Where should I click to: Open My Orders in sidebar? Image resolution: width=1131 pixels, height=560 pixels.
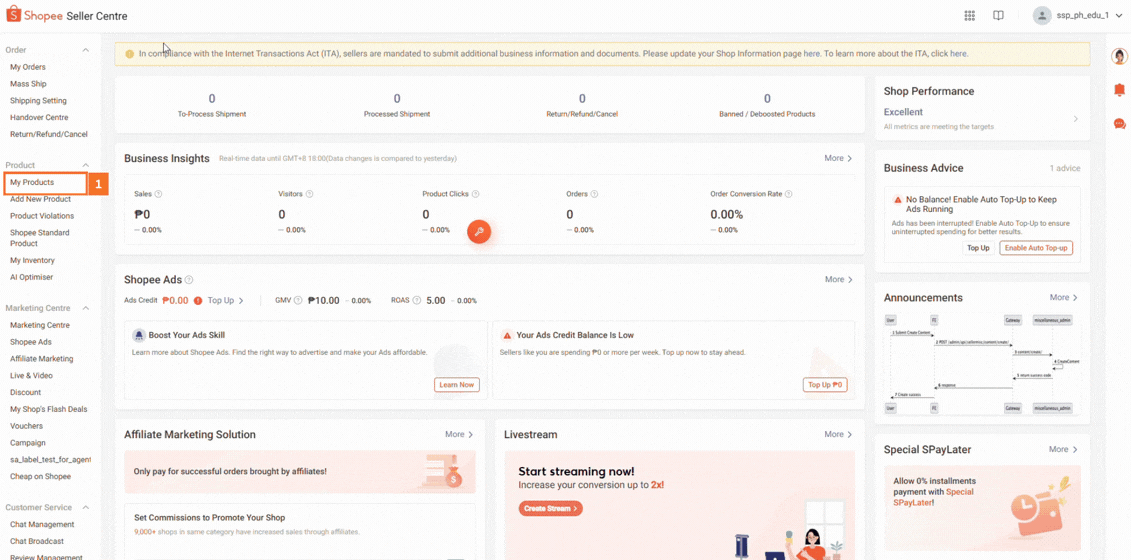point(28,67)
